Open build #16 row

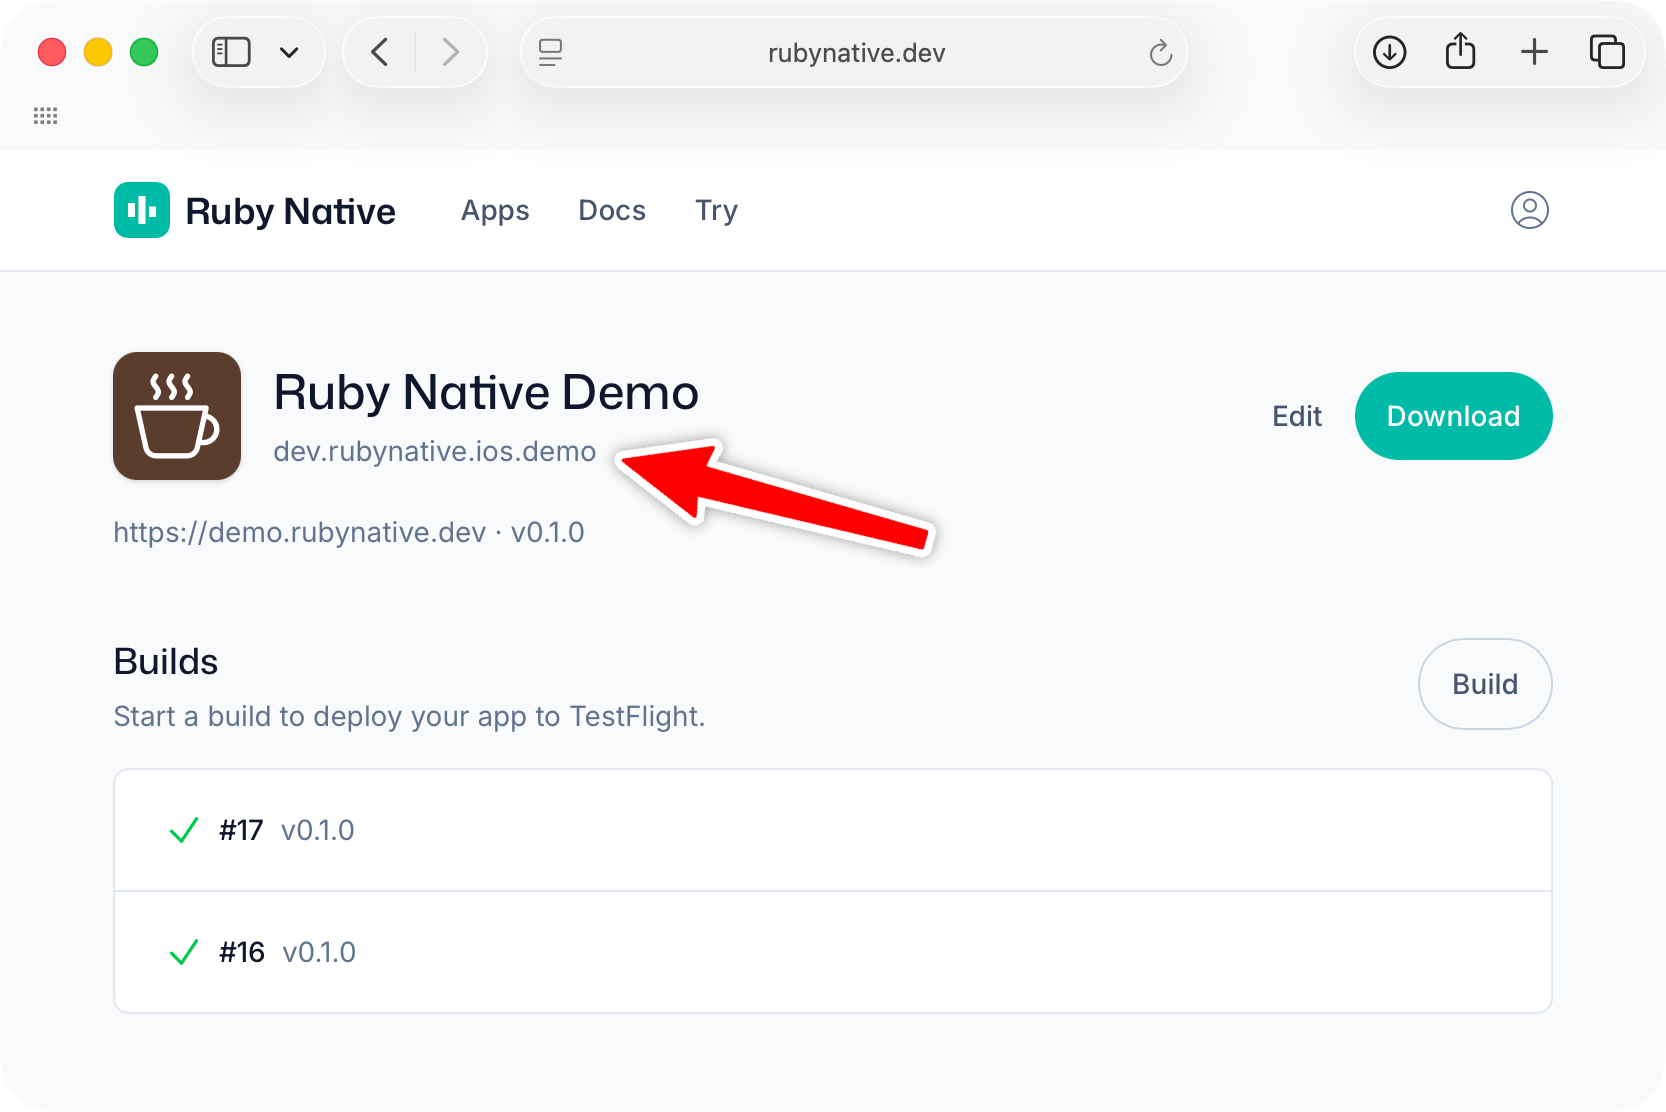click(833, 952)
